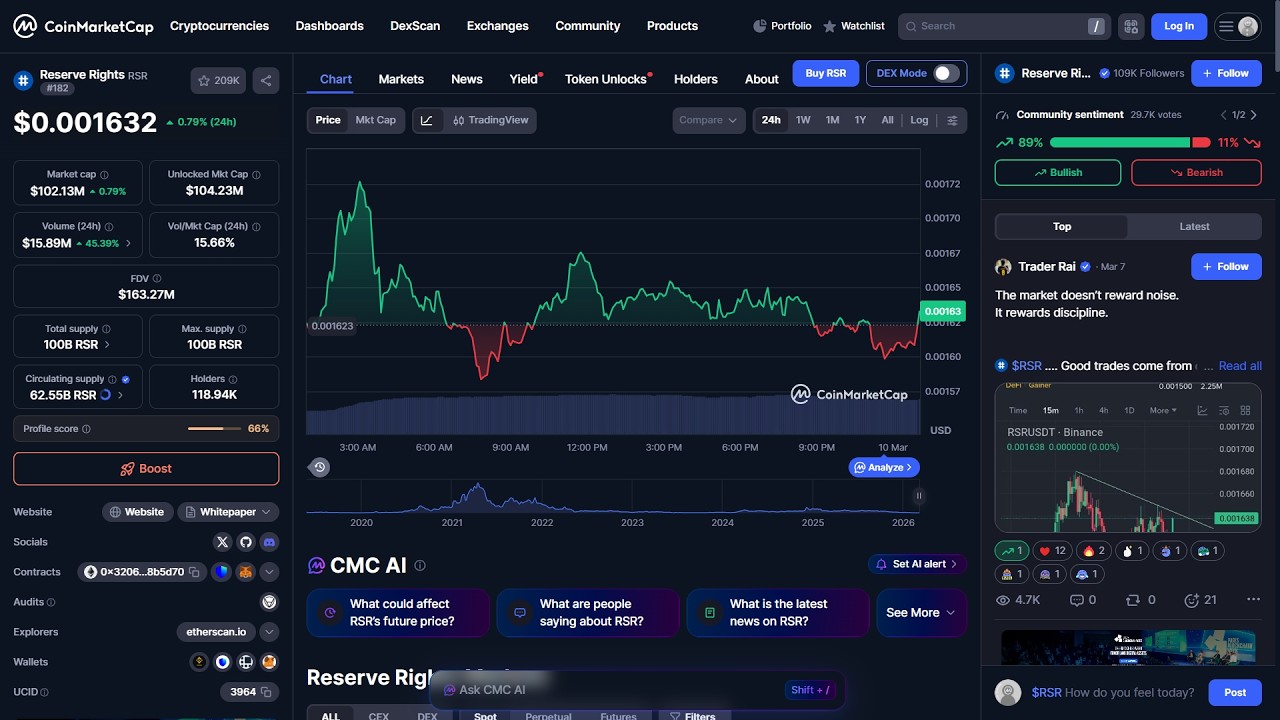The width and height of the screenshot is (1280, 720).
Task: Open the blue shield contract icon
Action: (x=222, y=572)
